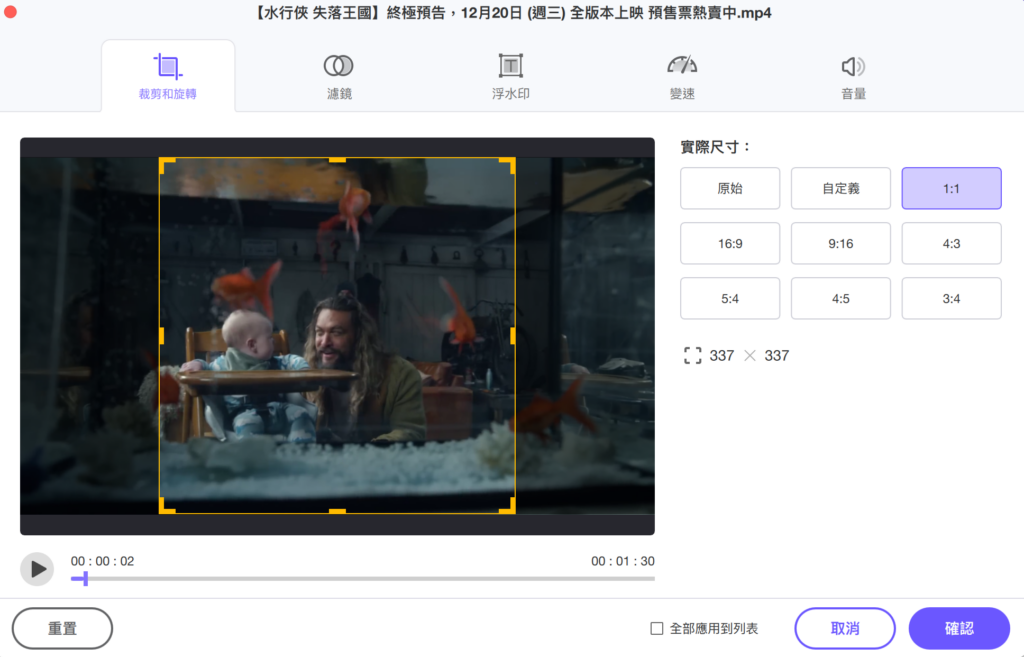
Task: Close the window with the red button
Action: point(10,12)
